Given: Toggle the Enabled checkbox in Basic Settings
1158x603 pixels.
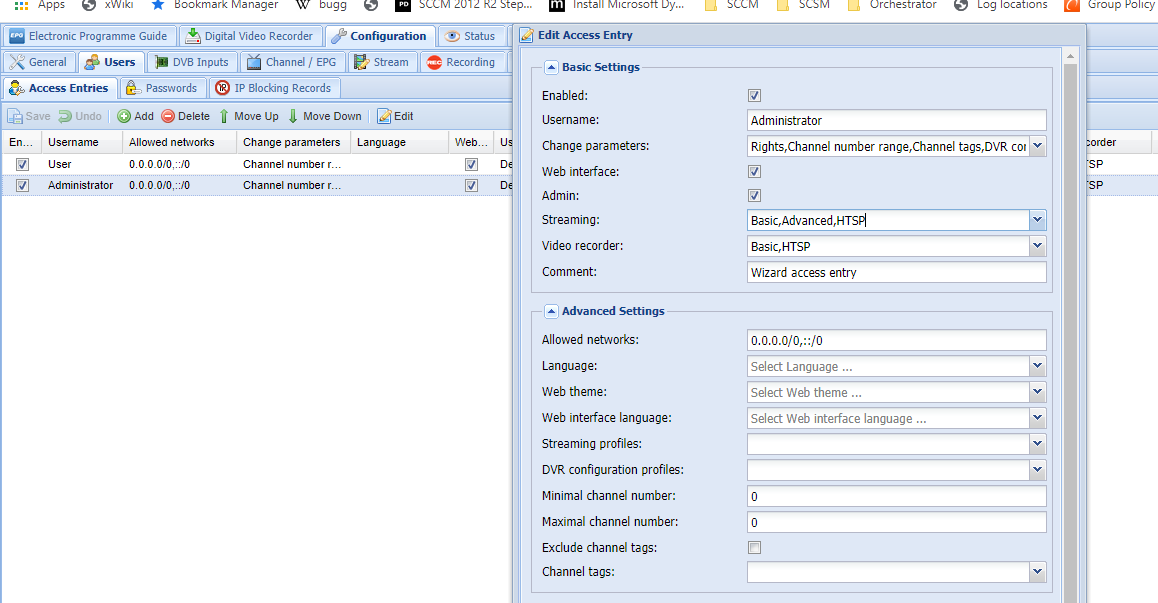Looking at the screenshot, I should (x=755, y=96).
